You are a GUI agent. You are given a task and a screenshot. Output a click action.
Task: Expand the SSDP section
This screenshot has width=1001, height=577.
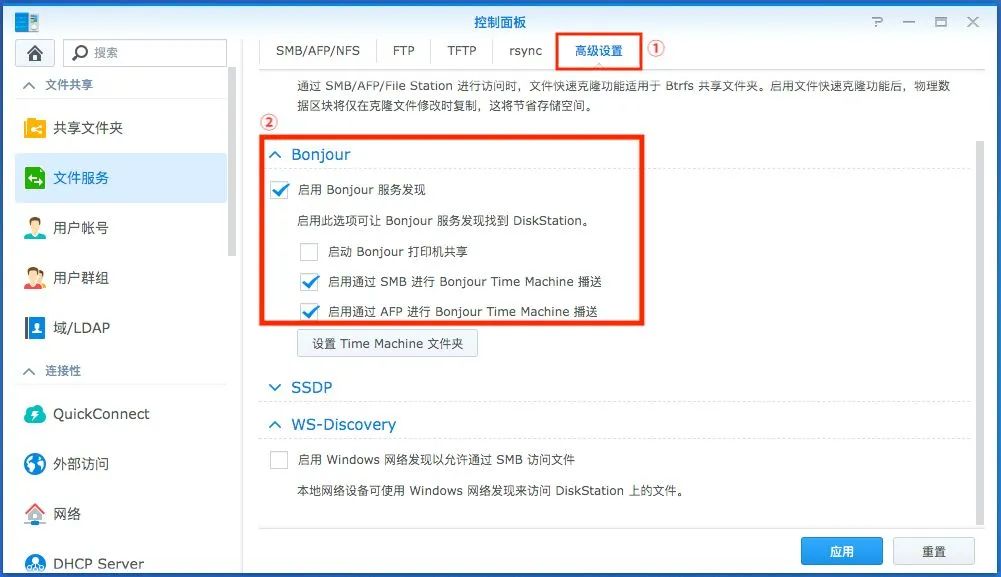tap(275, 387)
